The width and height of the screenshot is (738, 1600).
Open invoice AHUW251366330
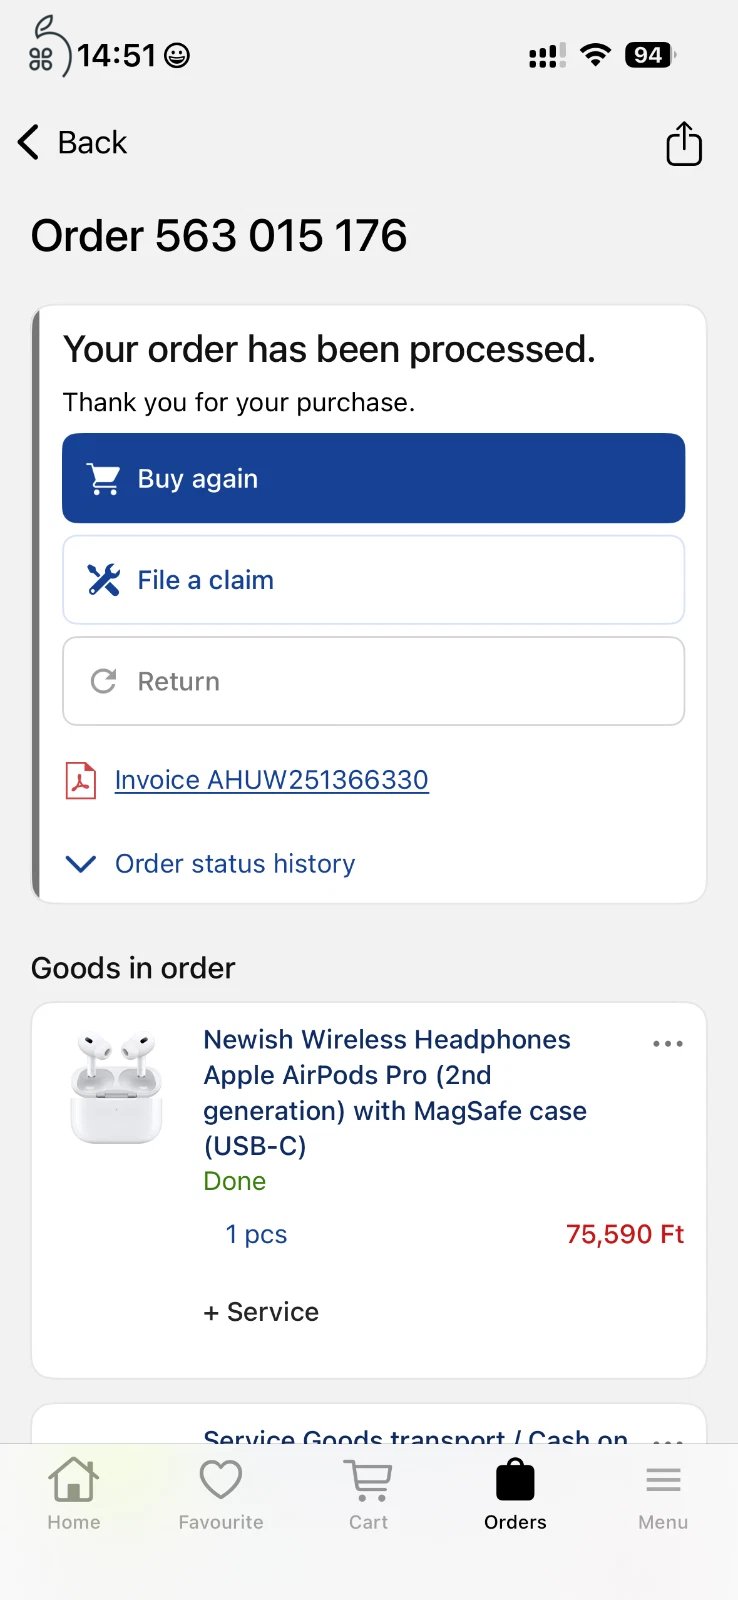(x=271, y=780)
